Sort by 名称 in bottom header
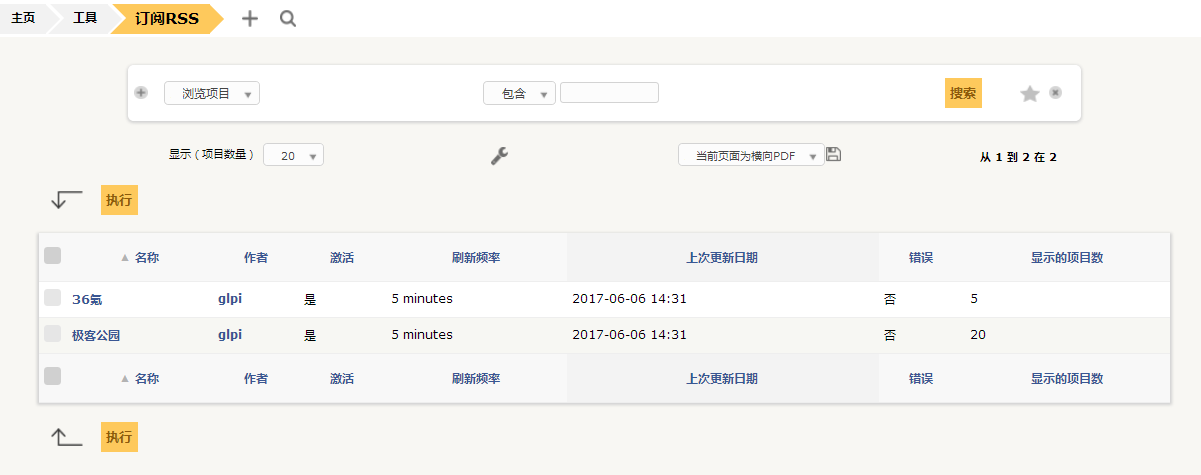1201x475 pixels. click(x=146, y=379)
